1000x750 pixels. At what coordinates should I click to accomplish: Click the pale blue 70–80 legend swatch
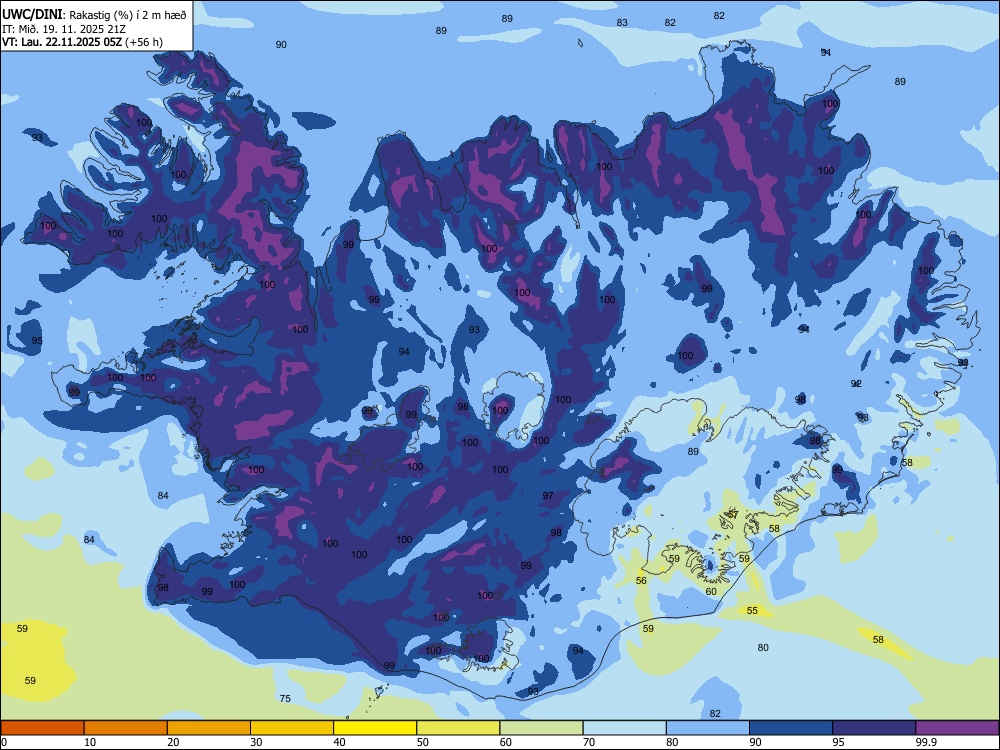(624, 728)
